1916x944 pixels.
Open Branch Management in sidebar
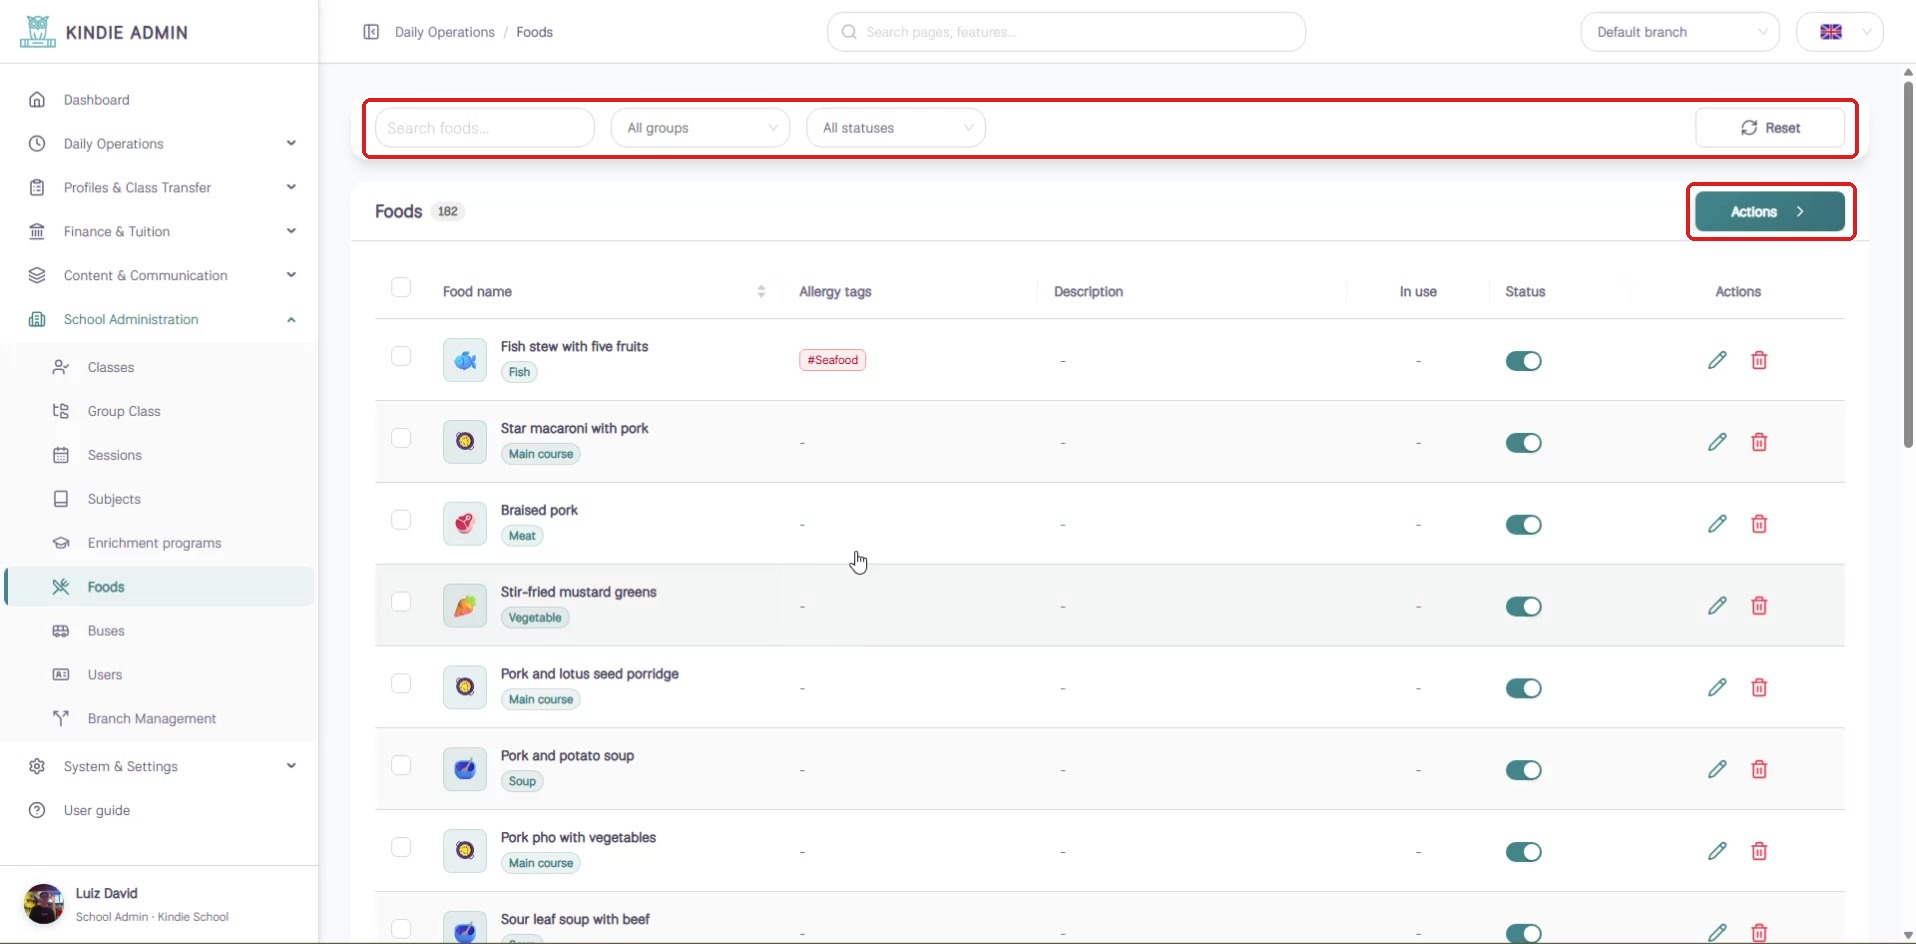[160, 719]
